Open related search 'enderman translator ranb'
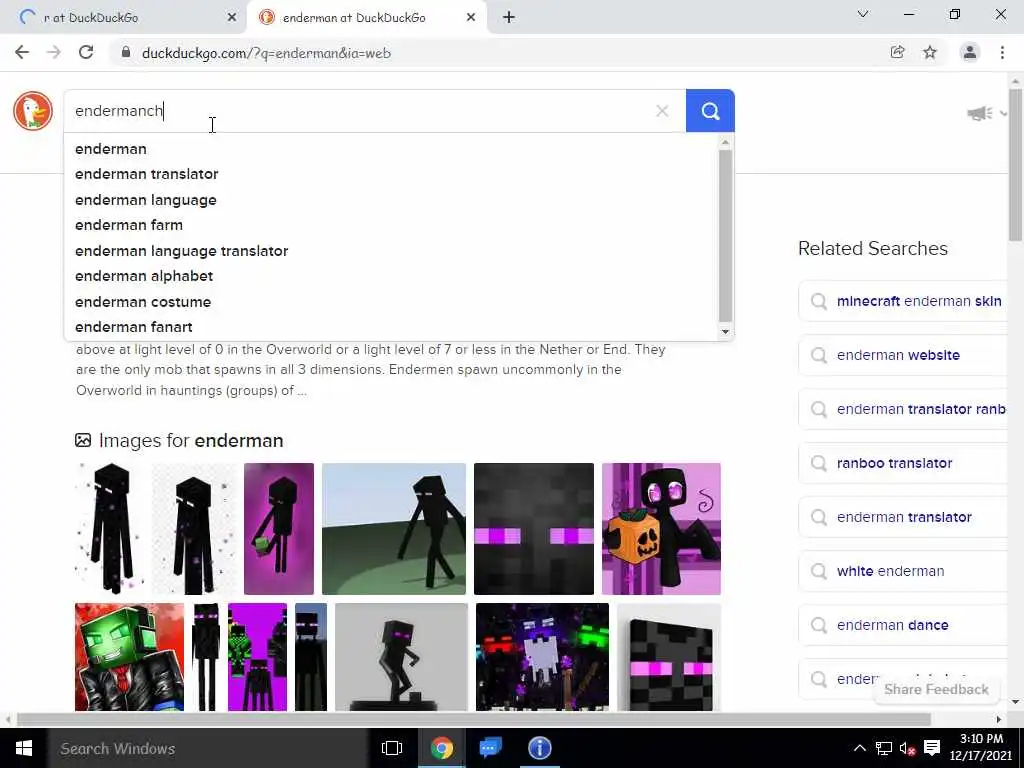Viewport: 1024px width, 768px height. click(x=903, y=409)
